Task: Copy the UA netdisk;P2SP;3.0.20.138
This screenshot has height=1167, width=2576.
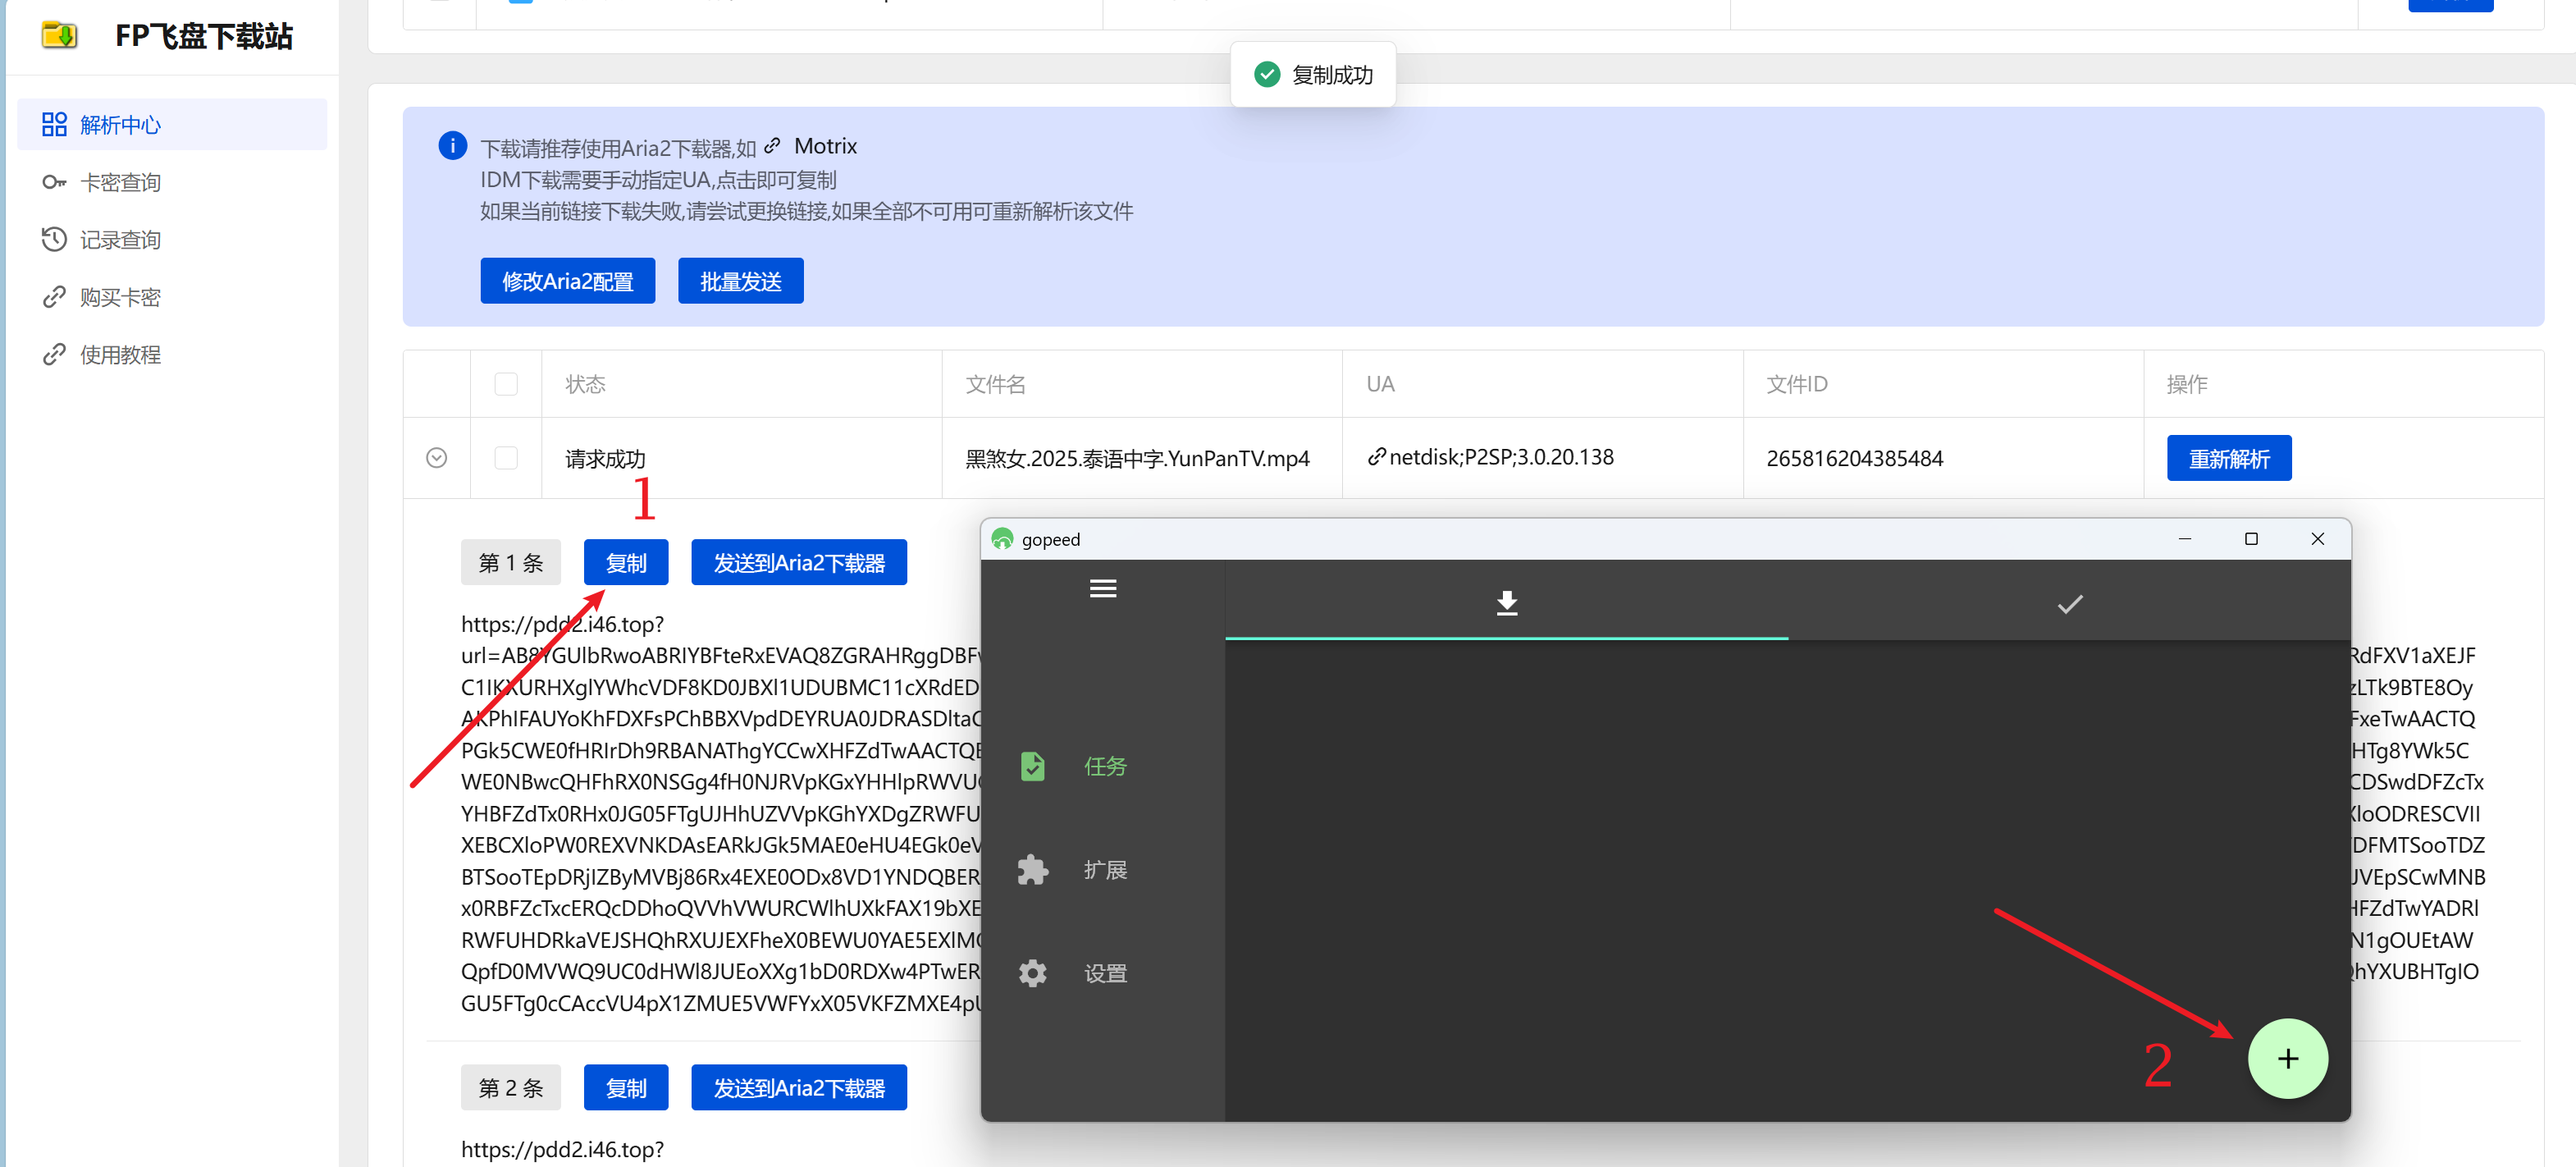Action: [x=1490, y=457]
